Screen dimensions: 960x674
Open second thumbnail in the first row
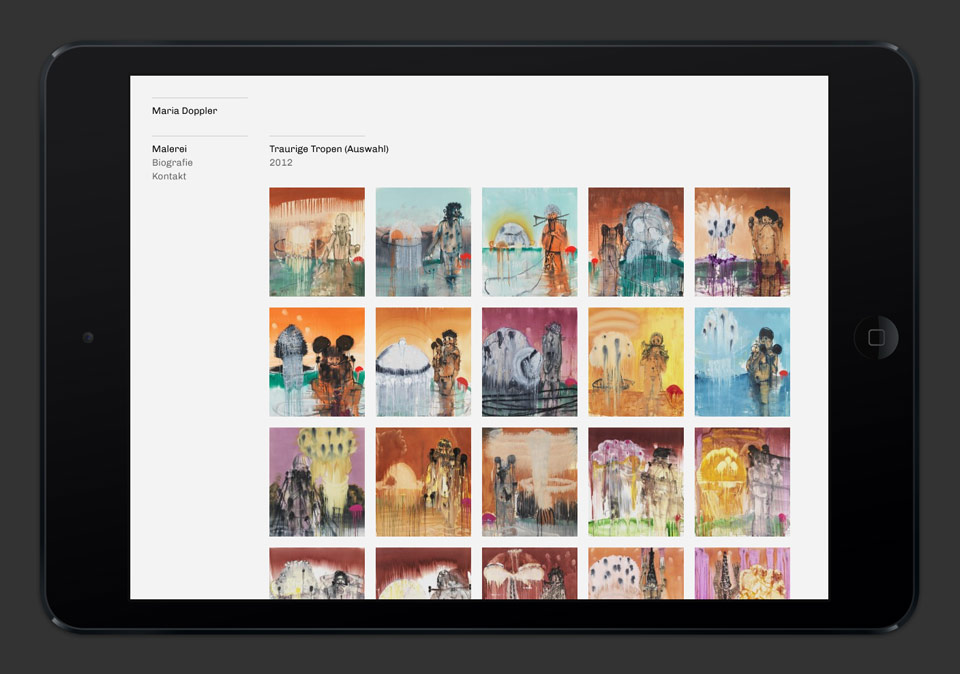(423, 242)
